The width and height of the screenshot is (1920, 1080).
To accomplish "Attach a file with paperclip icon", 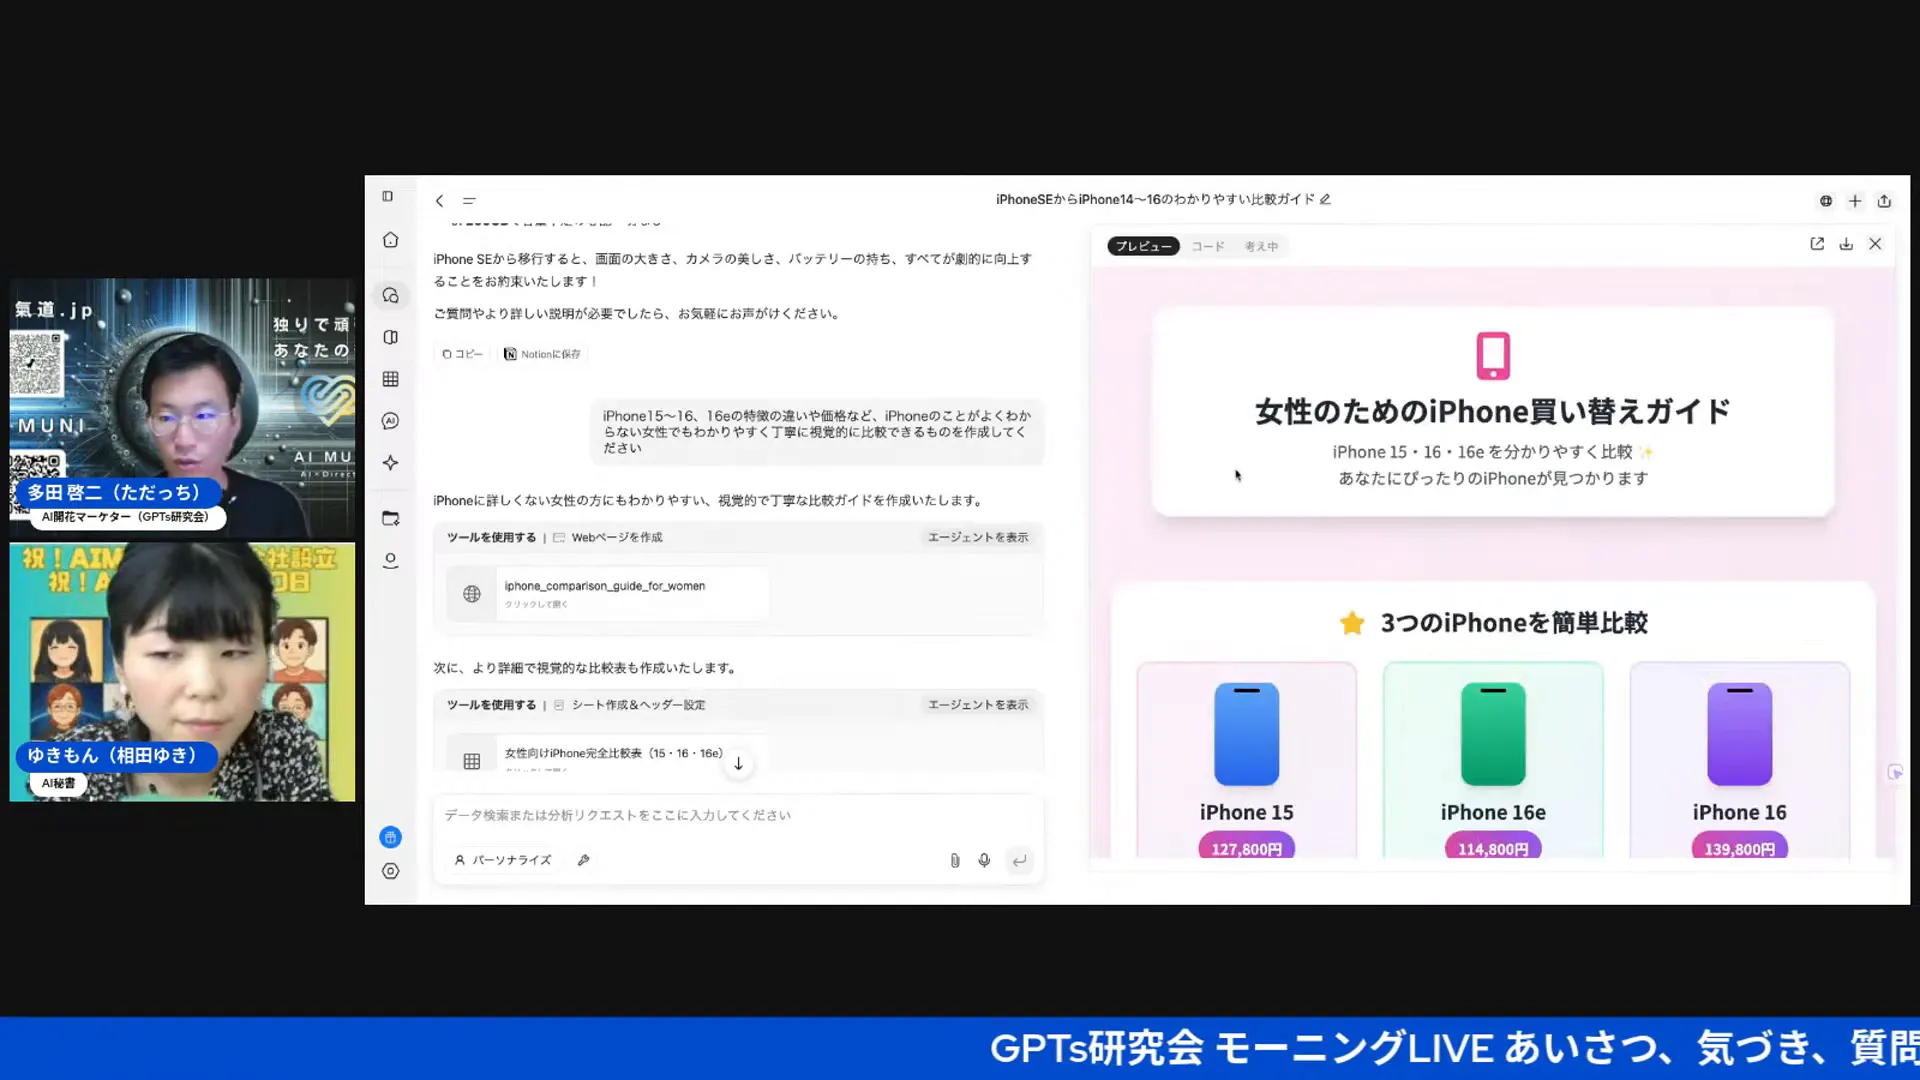I will (x=955, y=860).
